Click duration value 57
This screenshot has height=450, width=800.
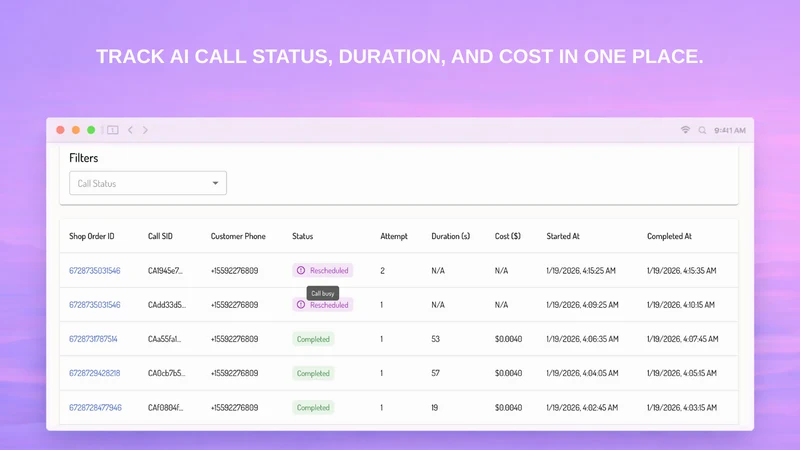pyautogui.click(x=435, y=373)
